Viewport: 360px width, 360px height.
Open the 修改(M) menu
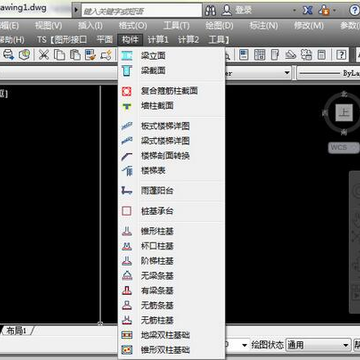point(309,26)
